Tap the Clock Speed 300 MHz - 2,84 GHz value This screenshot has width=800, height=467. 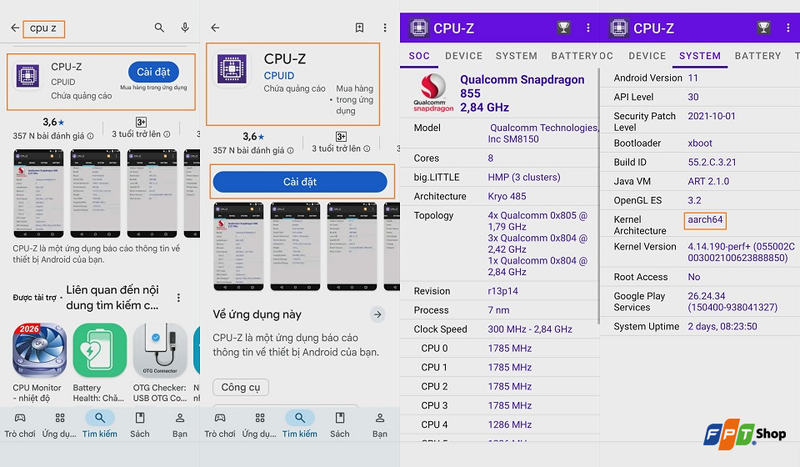click(x=530, y=329)
